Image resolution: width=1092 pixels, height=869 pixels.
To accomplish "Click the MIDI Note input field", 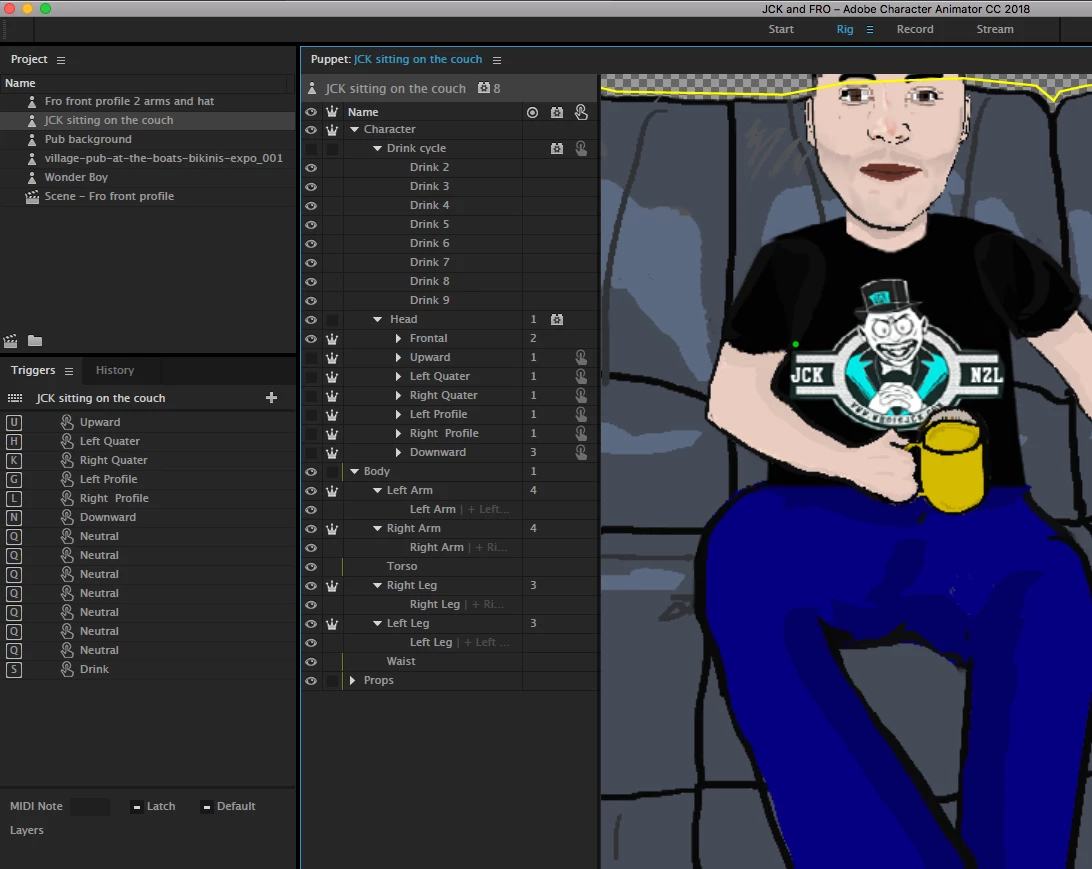I will 90,806.
